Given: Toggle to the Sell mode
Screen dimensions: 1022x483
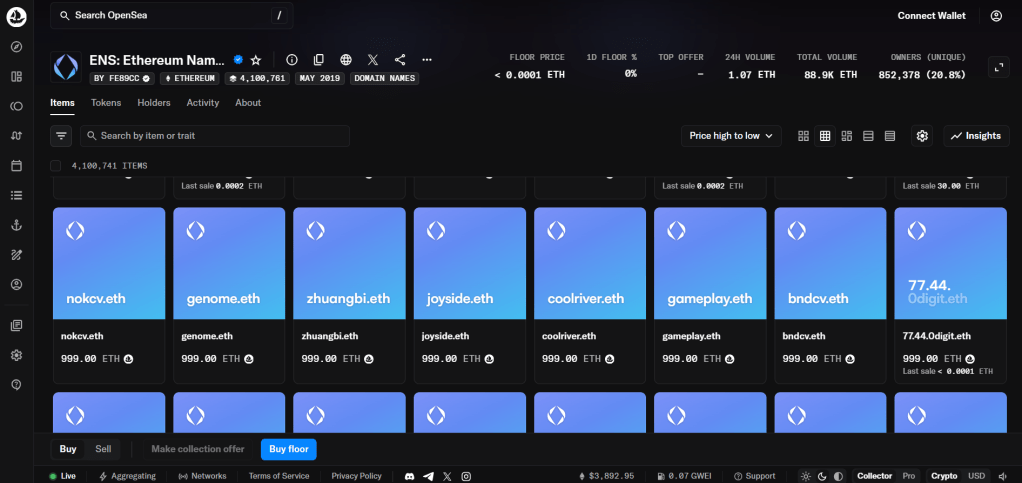Looking at the screenshot, I should 103,449.
